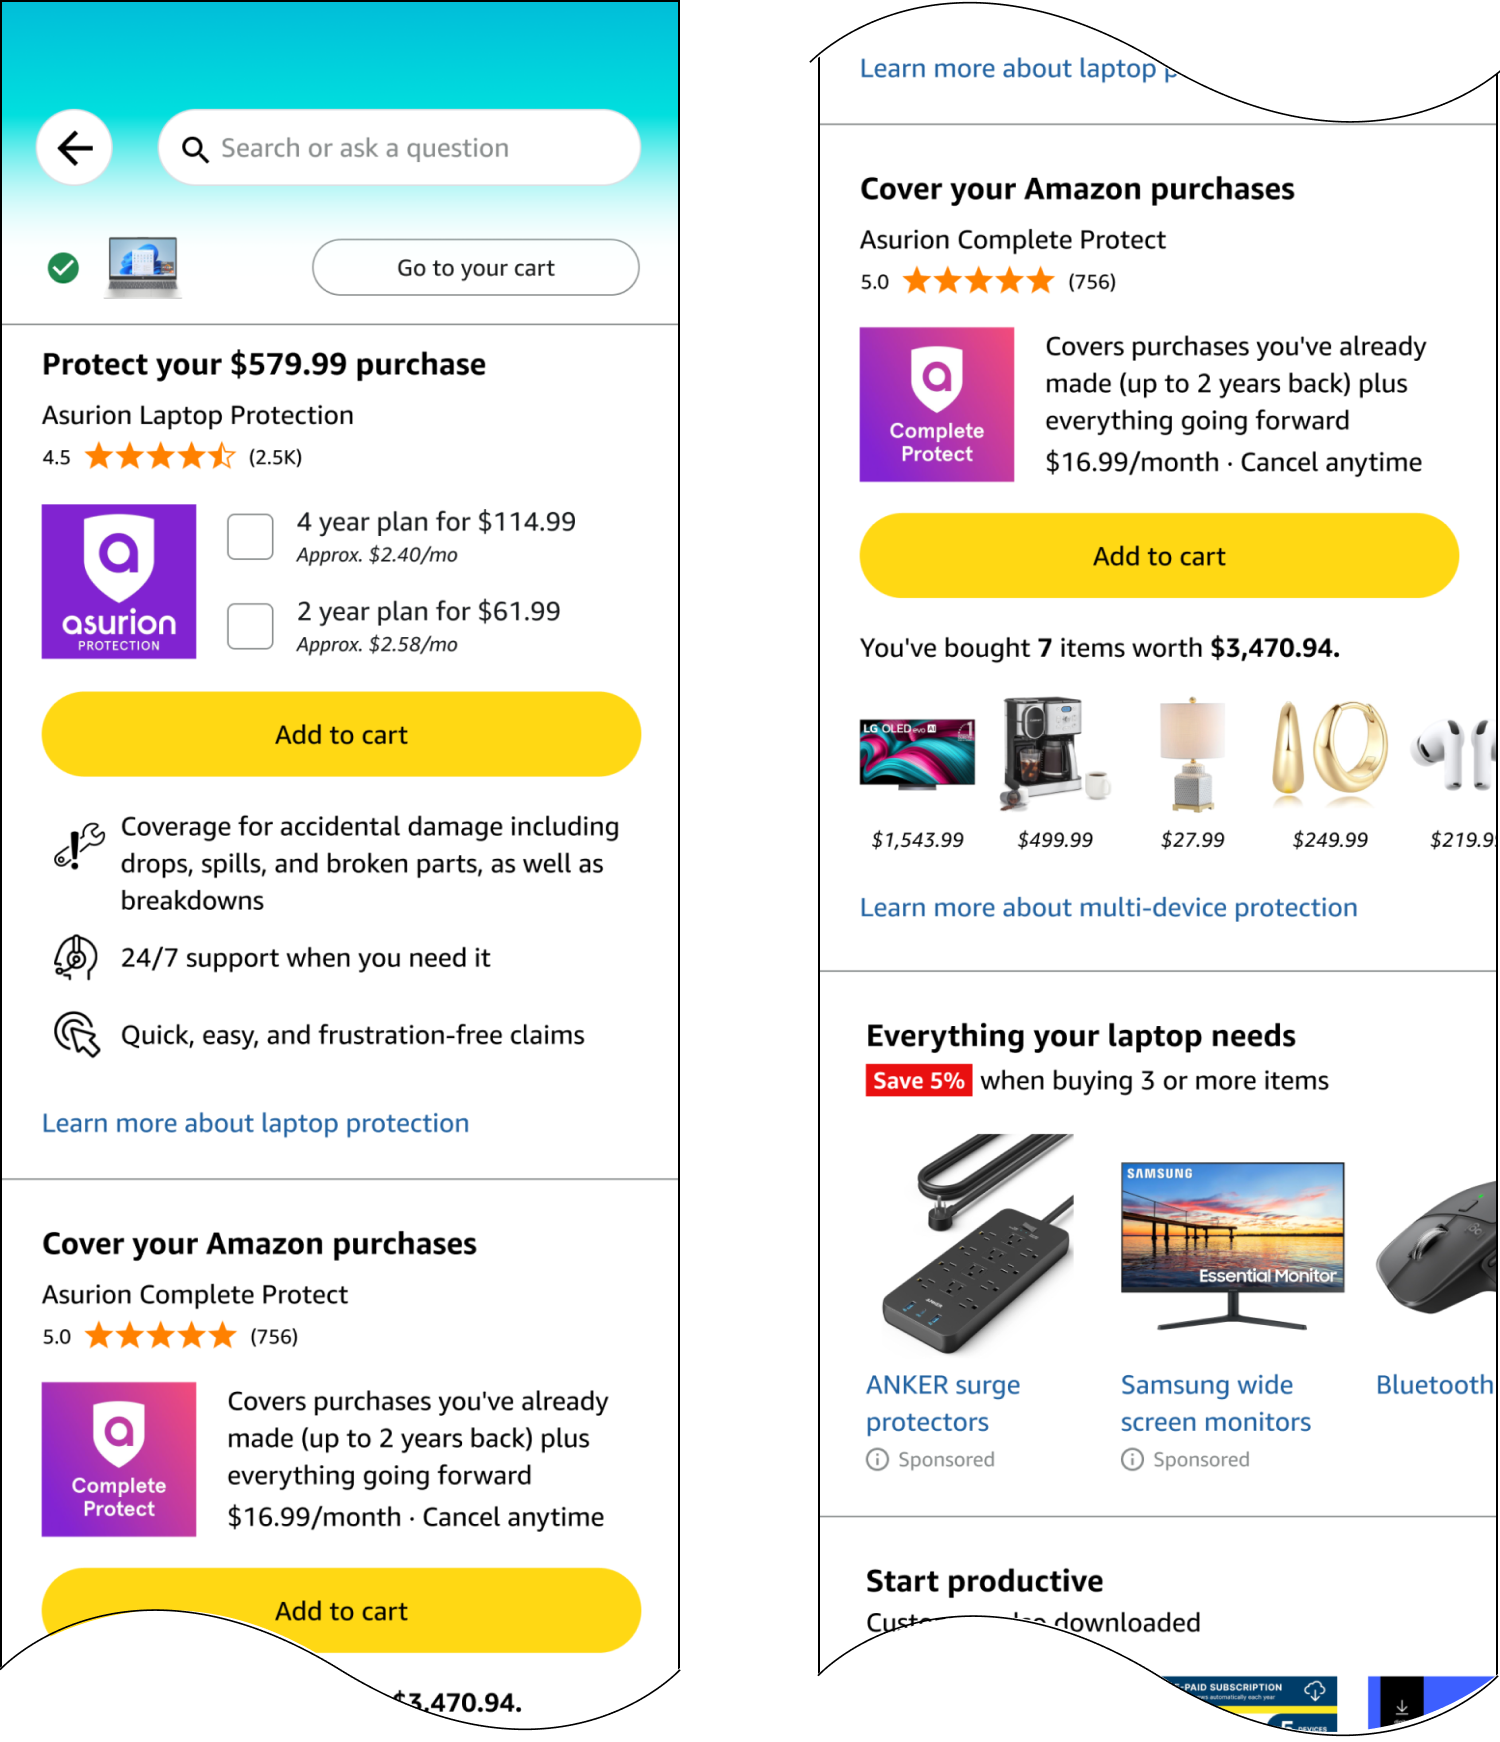Open Learn more about laptop protection link
The width and height of the screenshot is (1500, 1742).
click(x=255, y=1123)
